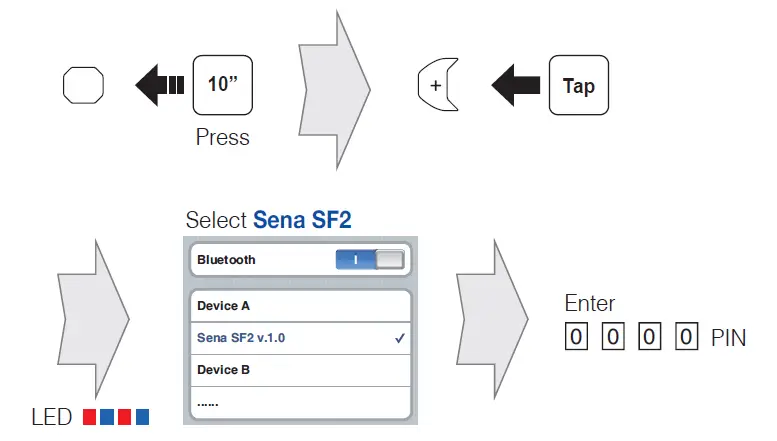Viewport: 777px width, 441px height.
Task: Click the last PIN digit box
Action: coord(685,337)
